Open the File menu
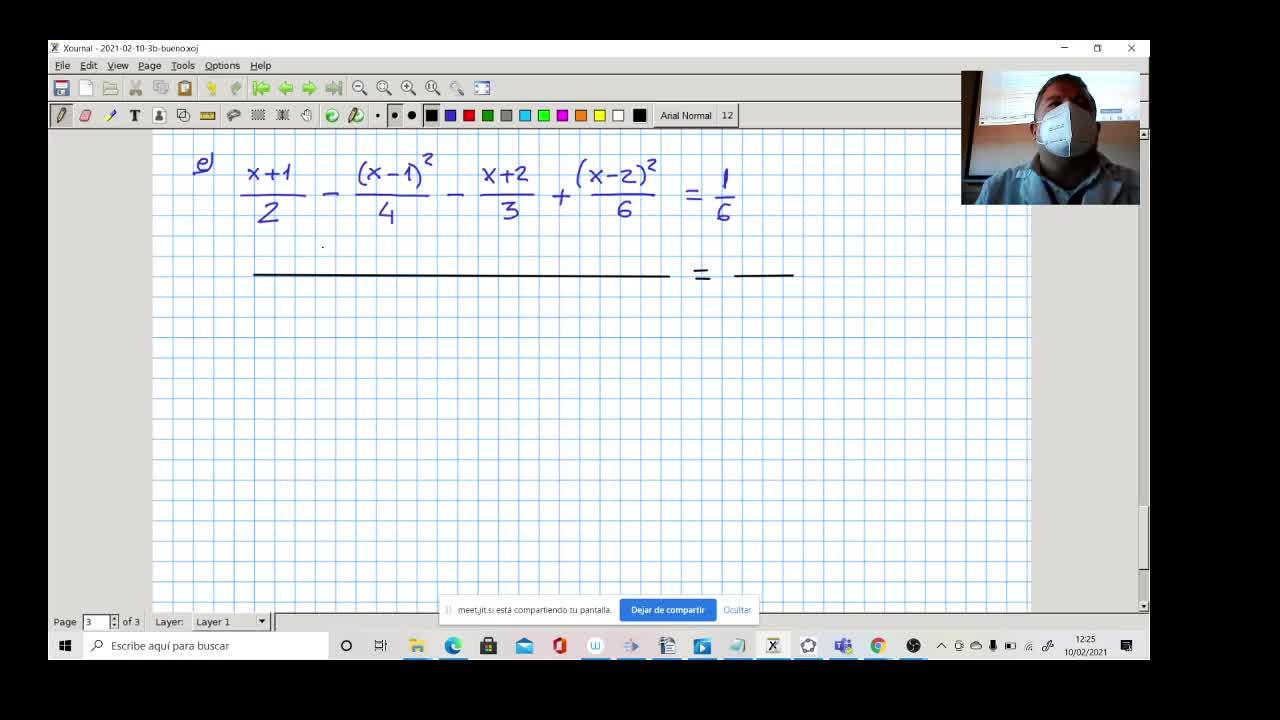This screenshot has height=720, width=1280. 62,66
